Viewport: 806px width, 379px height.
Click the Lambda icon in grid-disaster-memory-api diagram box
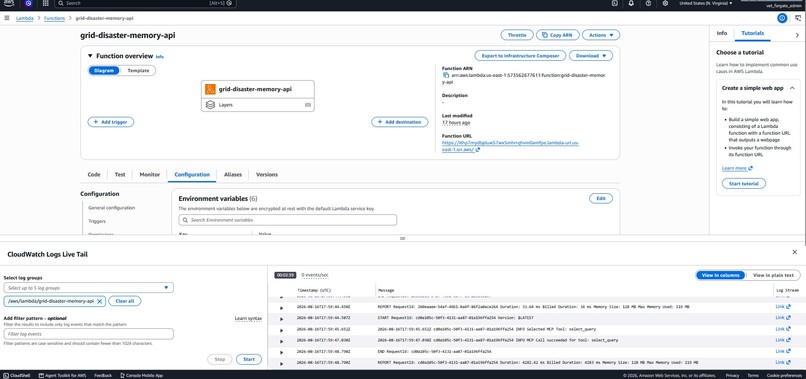(210, 89)
